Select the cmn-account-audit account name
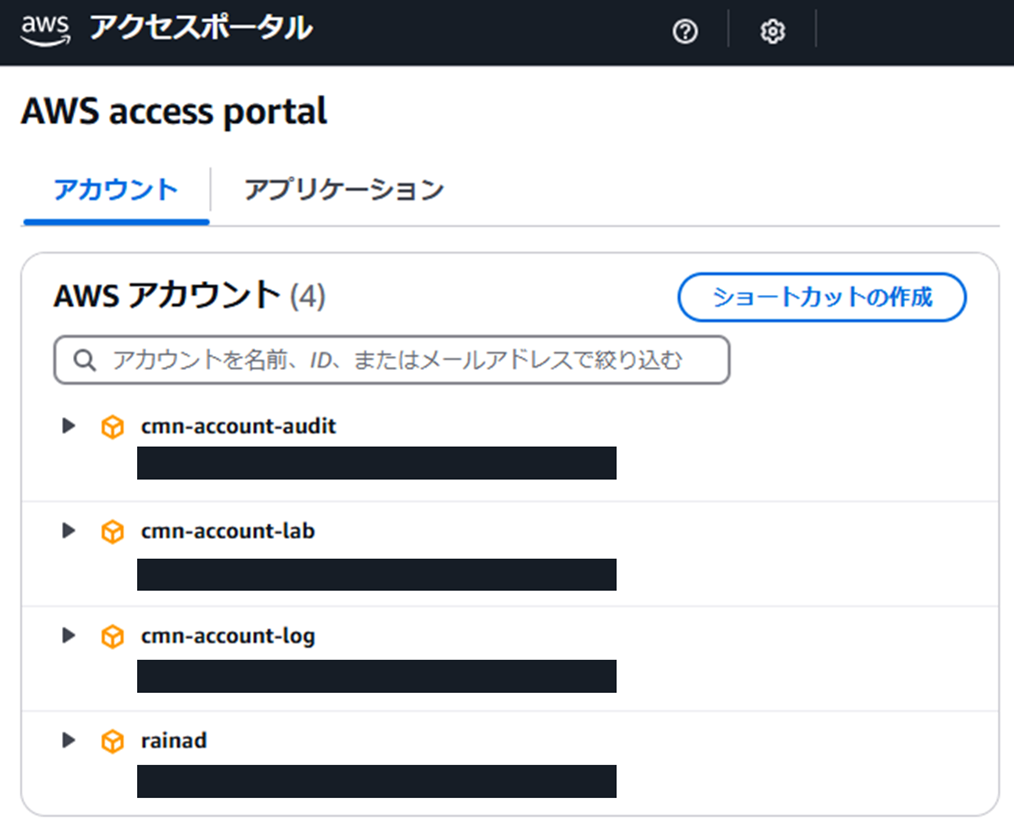 [239, 426]
